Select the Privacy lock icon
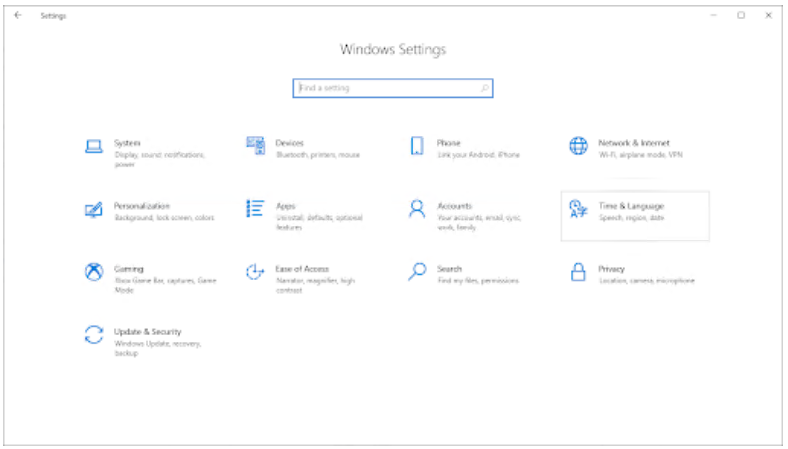Viewport: 788px width, 449px height. coord(578,272)
